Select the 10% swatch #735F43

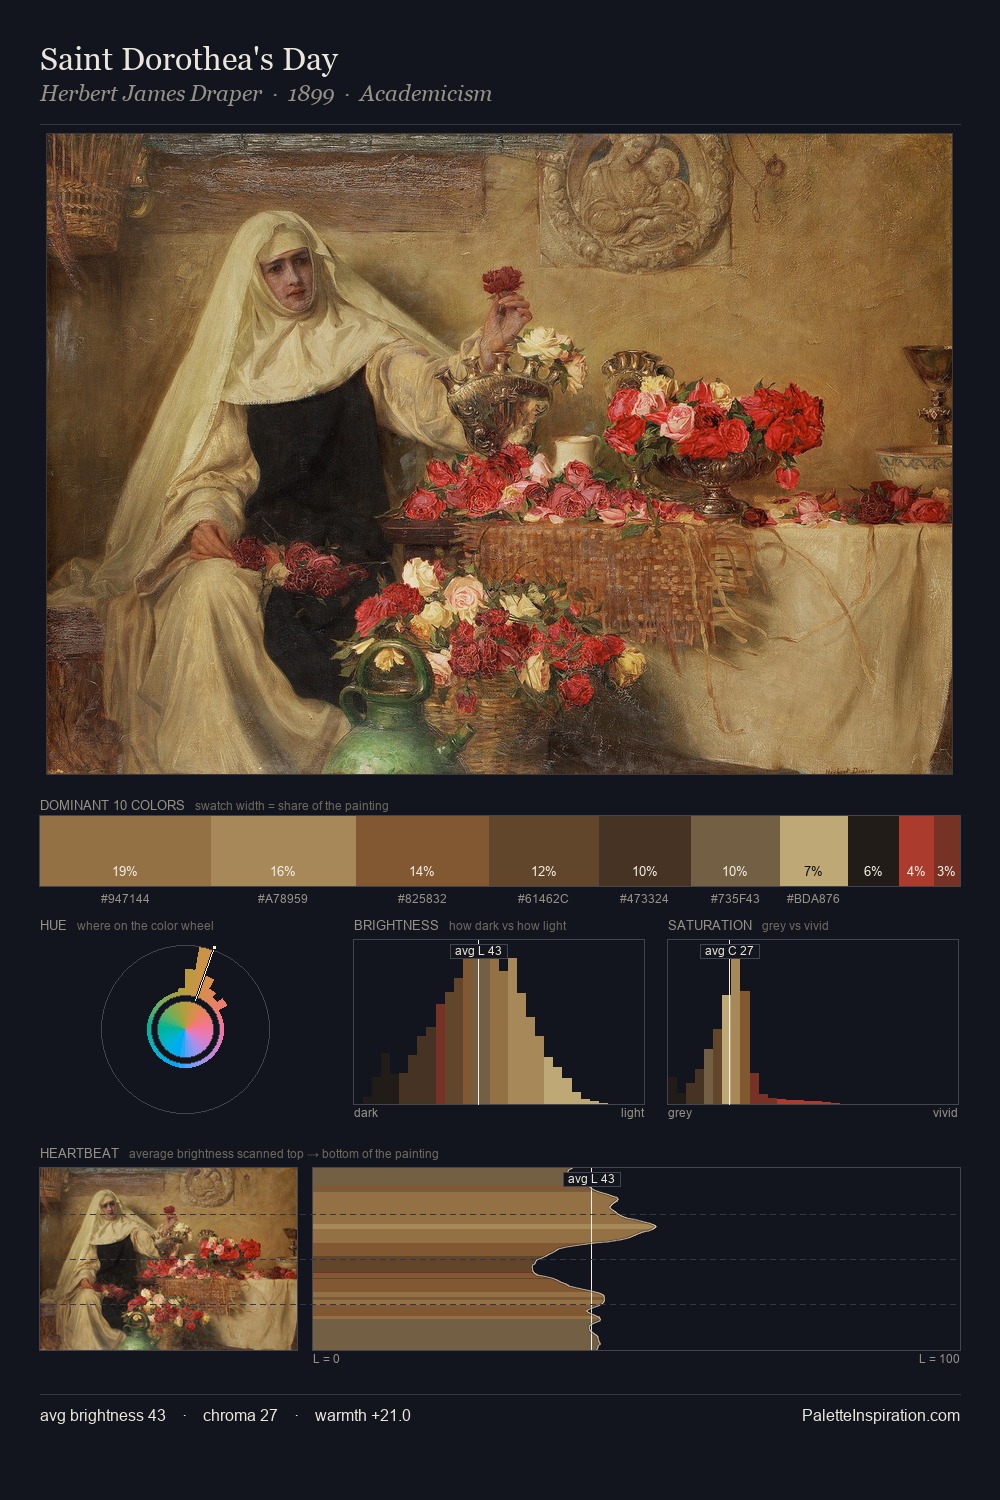tap(735, 851)
